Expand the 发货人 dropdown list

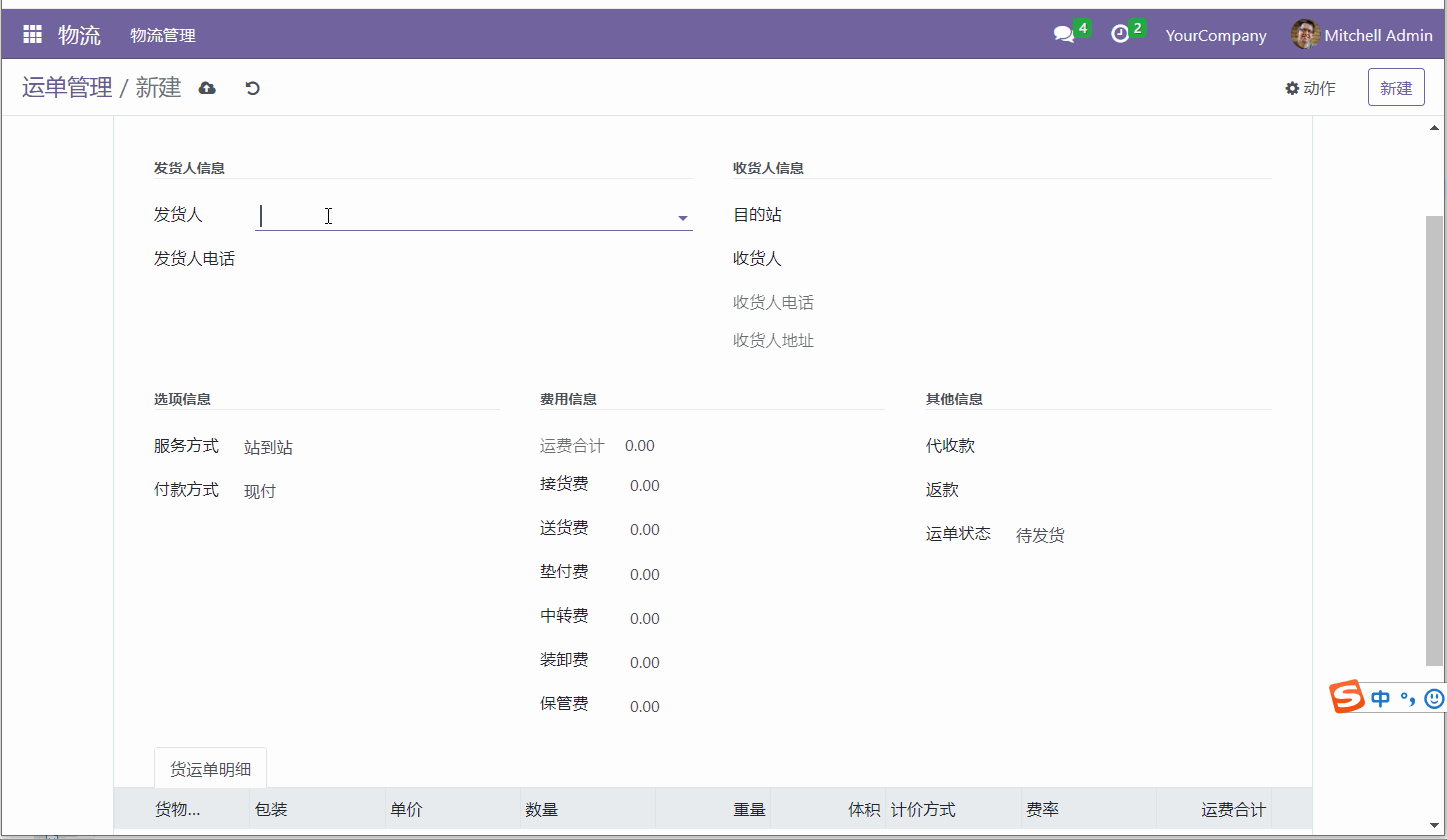click(x=683, y=216)
